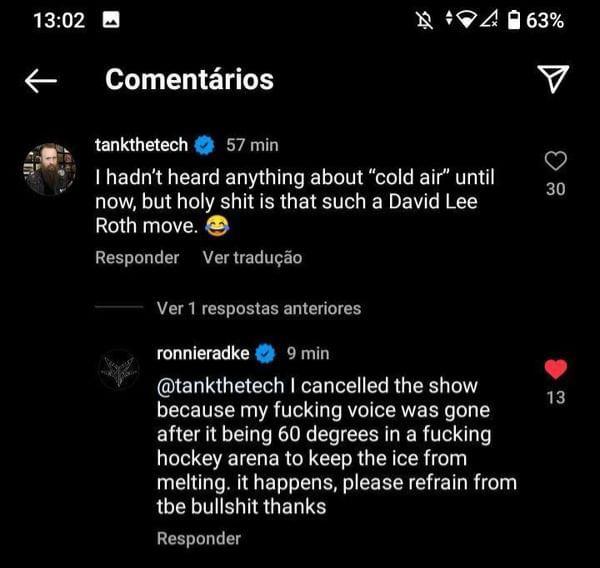Tap the battery icon in the status bar

514,20
